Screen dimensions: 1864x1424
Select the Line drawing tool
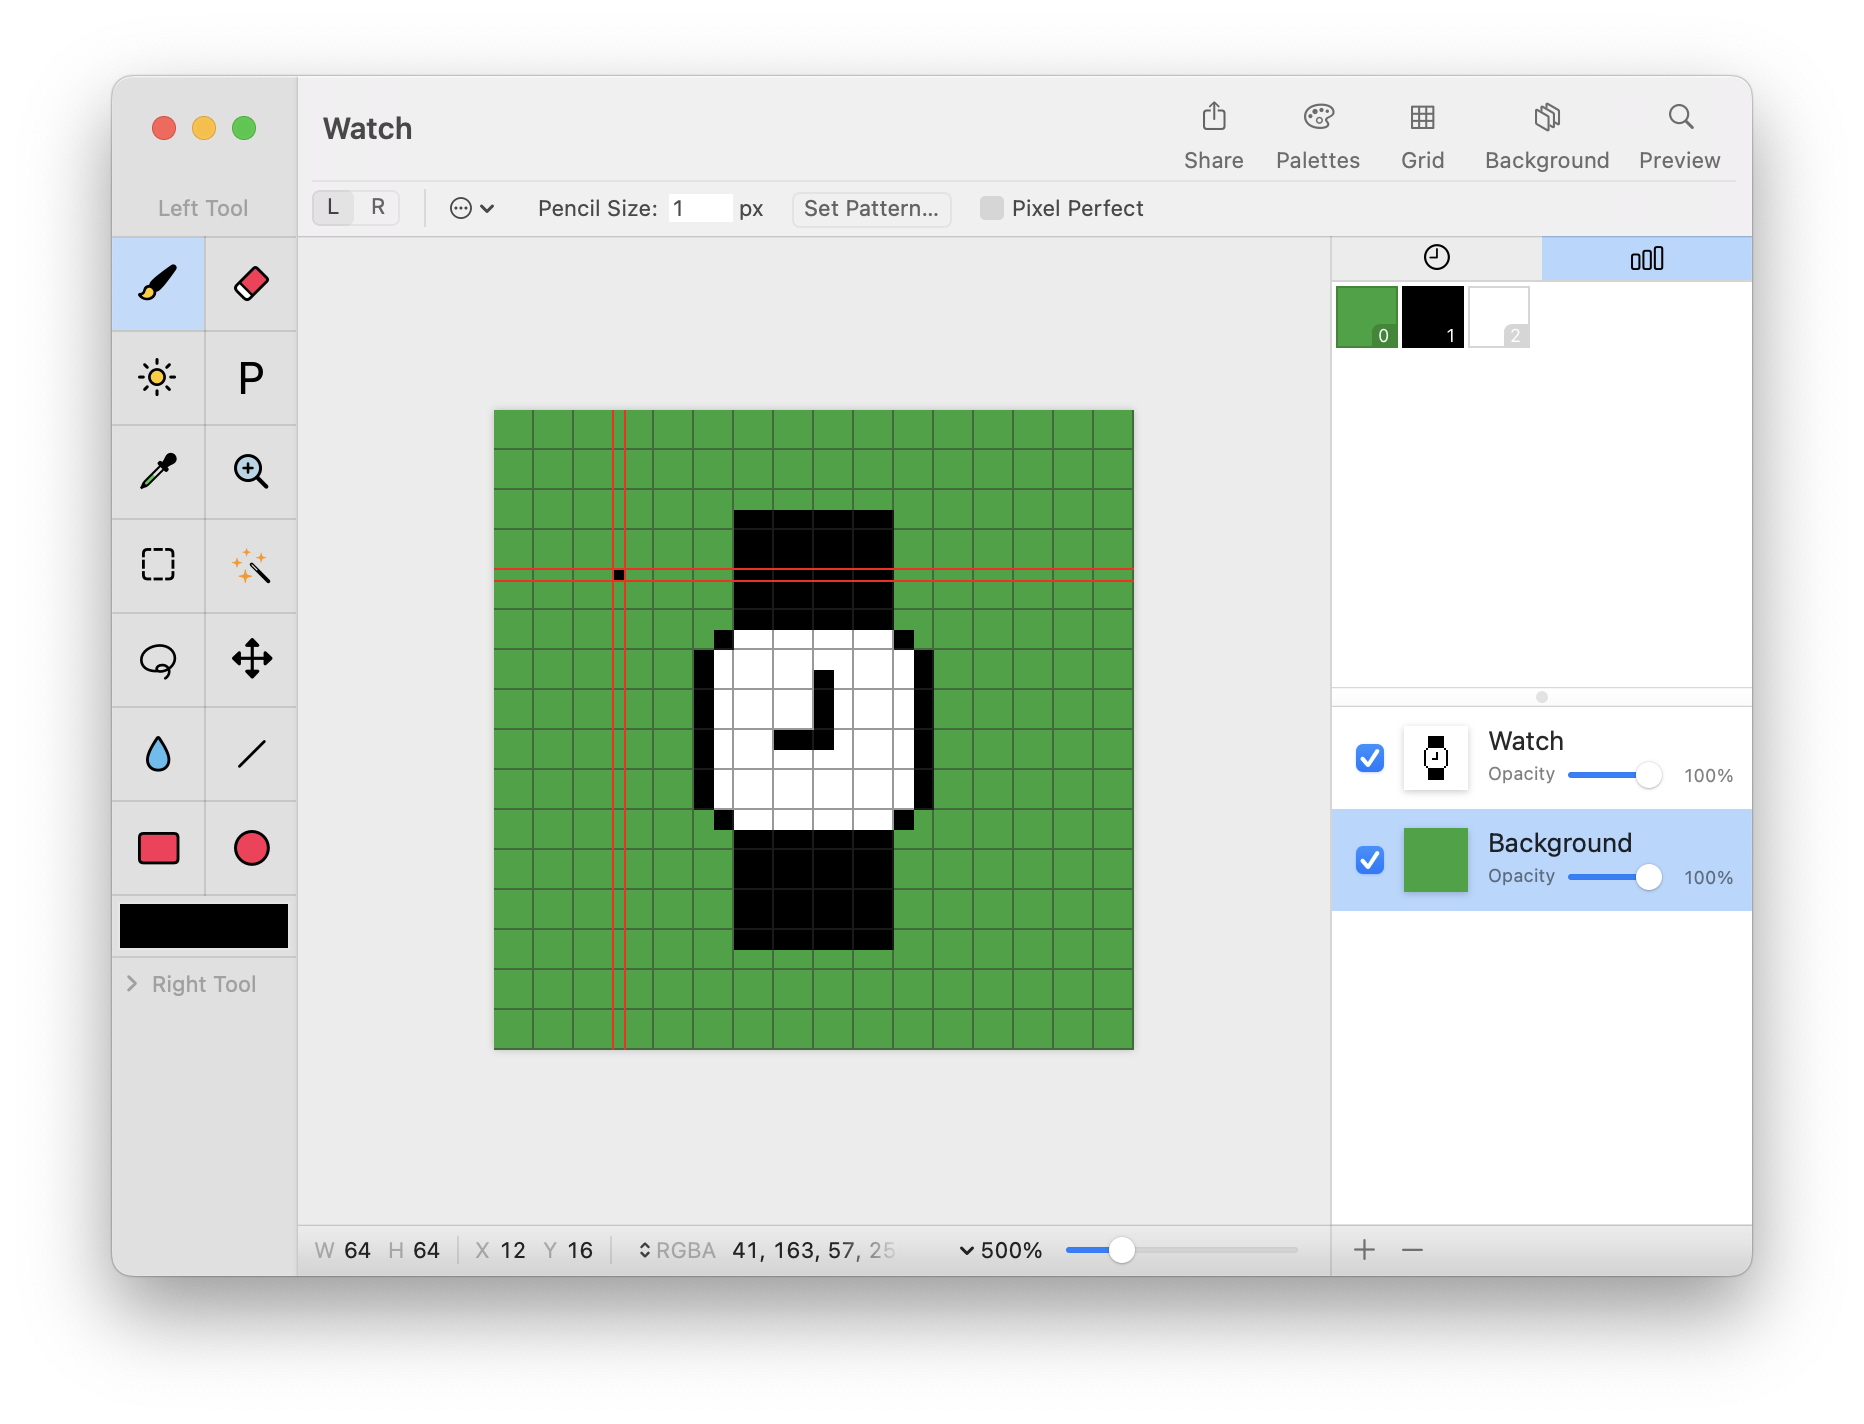click(251, 753)
